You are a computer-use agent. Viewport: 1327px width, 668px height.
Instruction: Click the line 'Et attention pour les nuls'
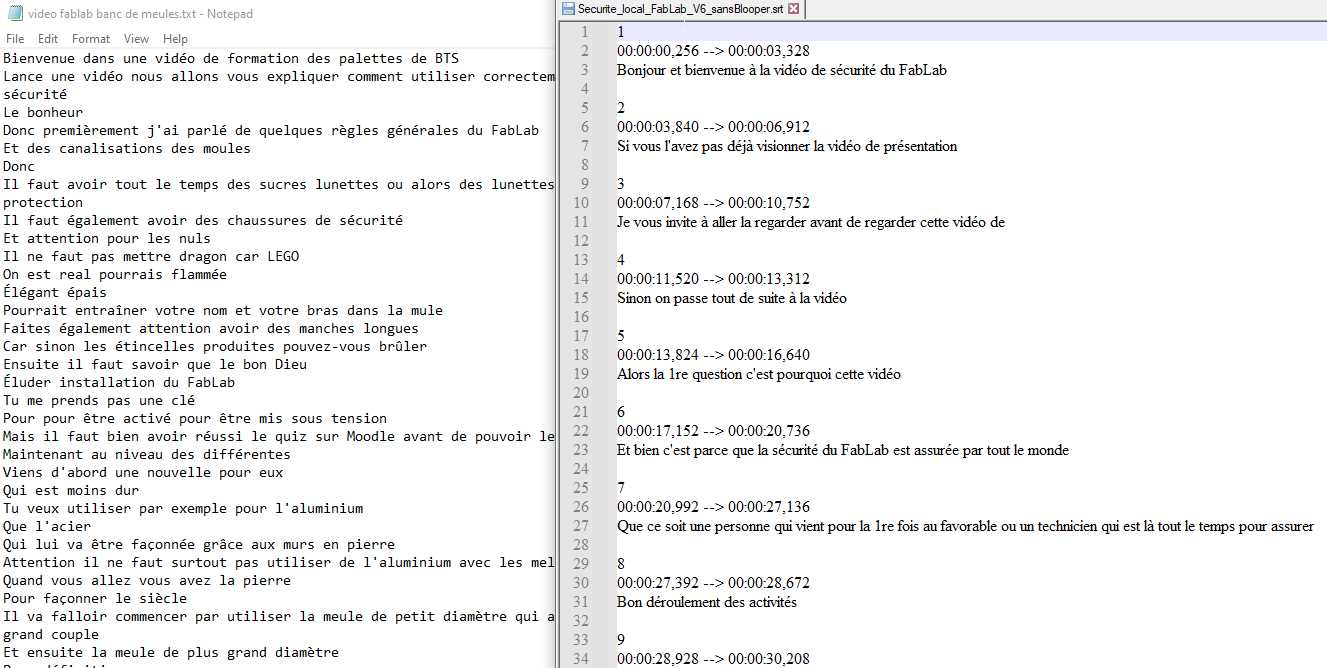coord(107,238)
